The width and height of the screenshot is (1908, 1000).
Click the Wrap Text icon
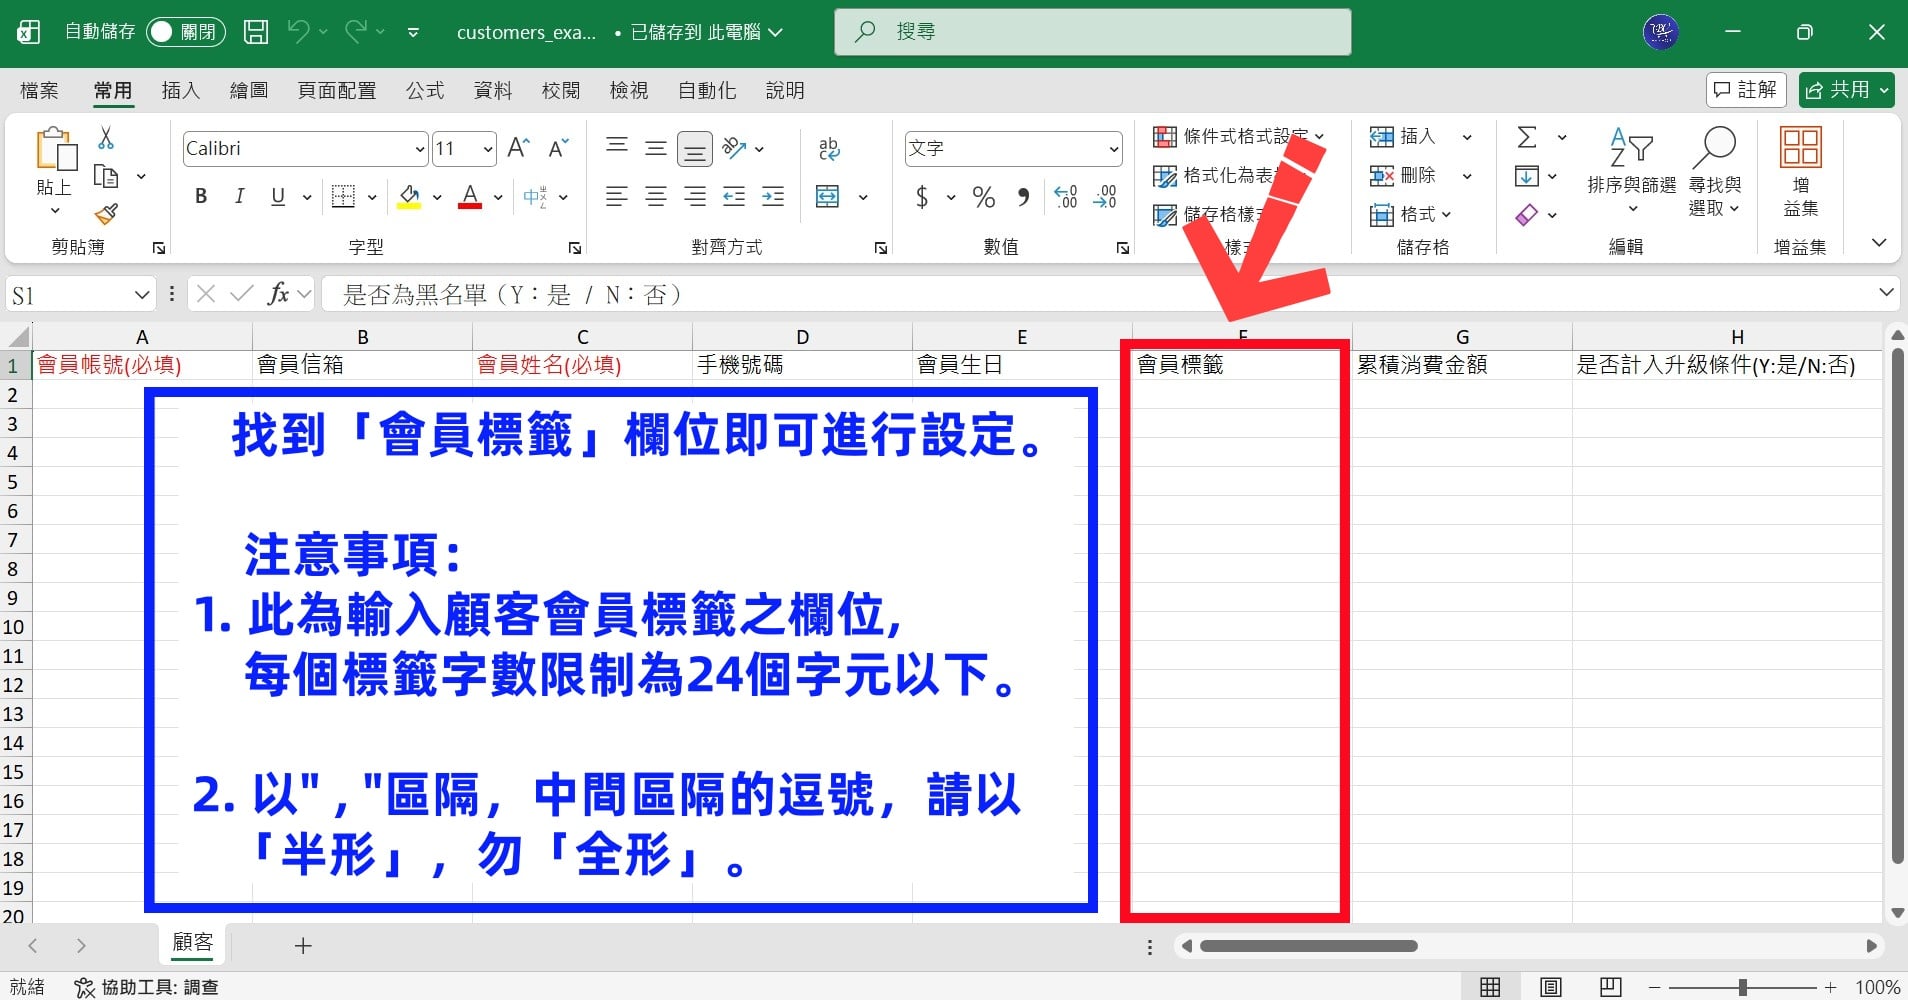point(829,148)
